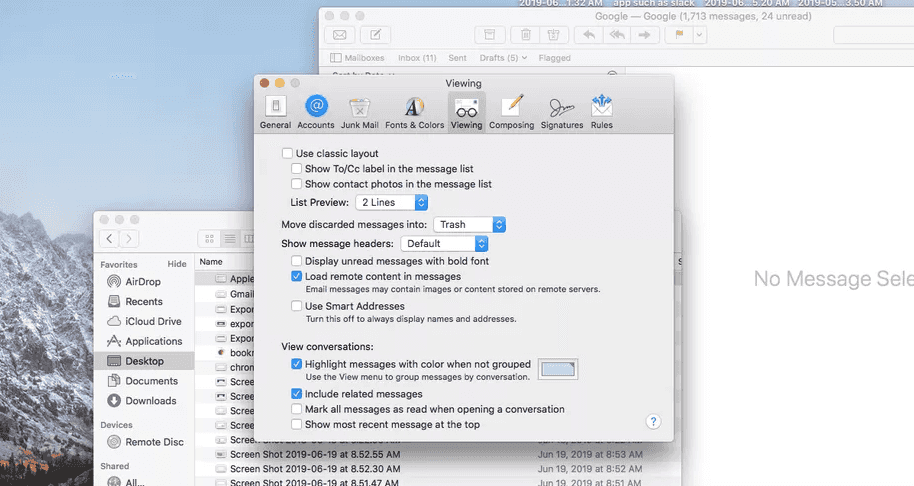Enable Show most recent message at top
The width and height of the screenshot is (914, 486).
(x=297, y=424)
